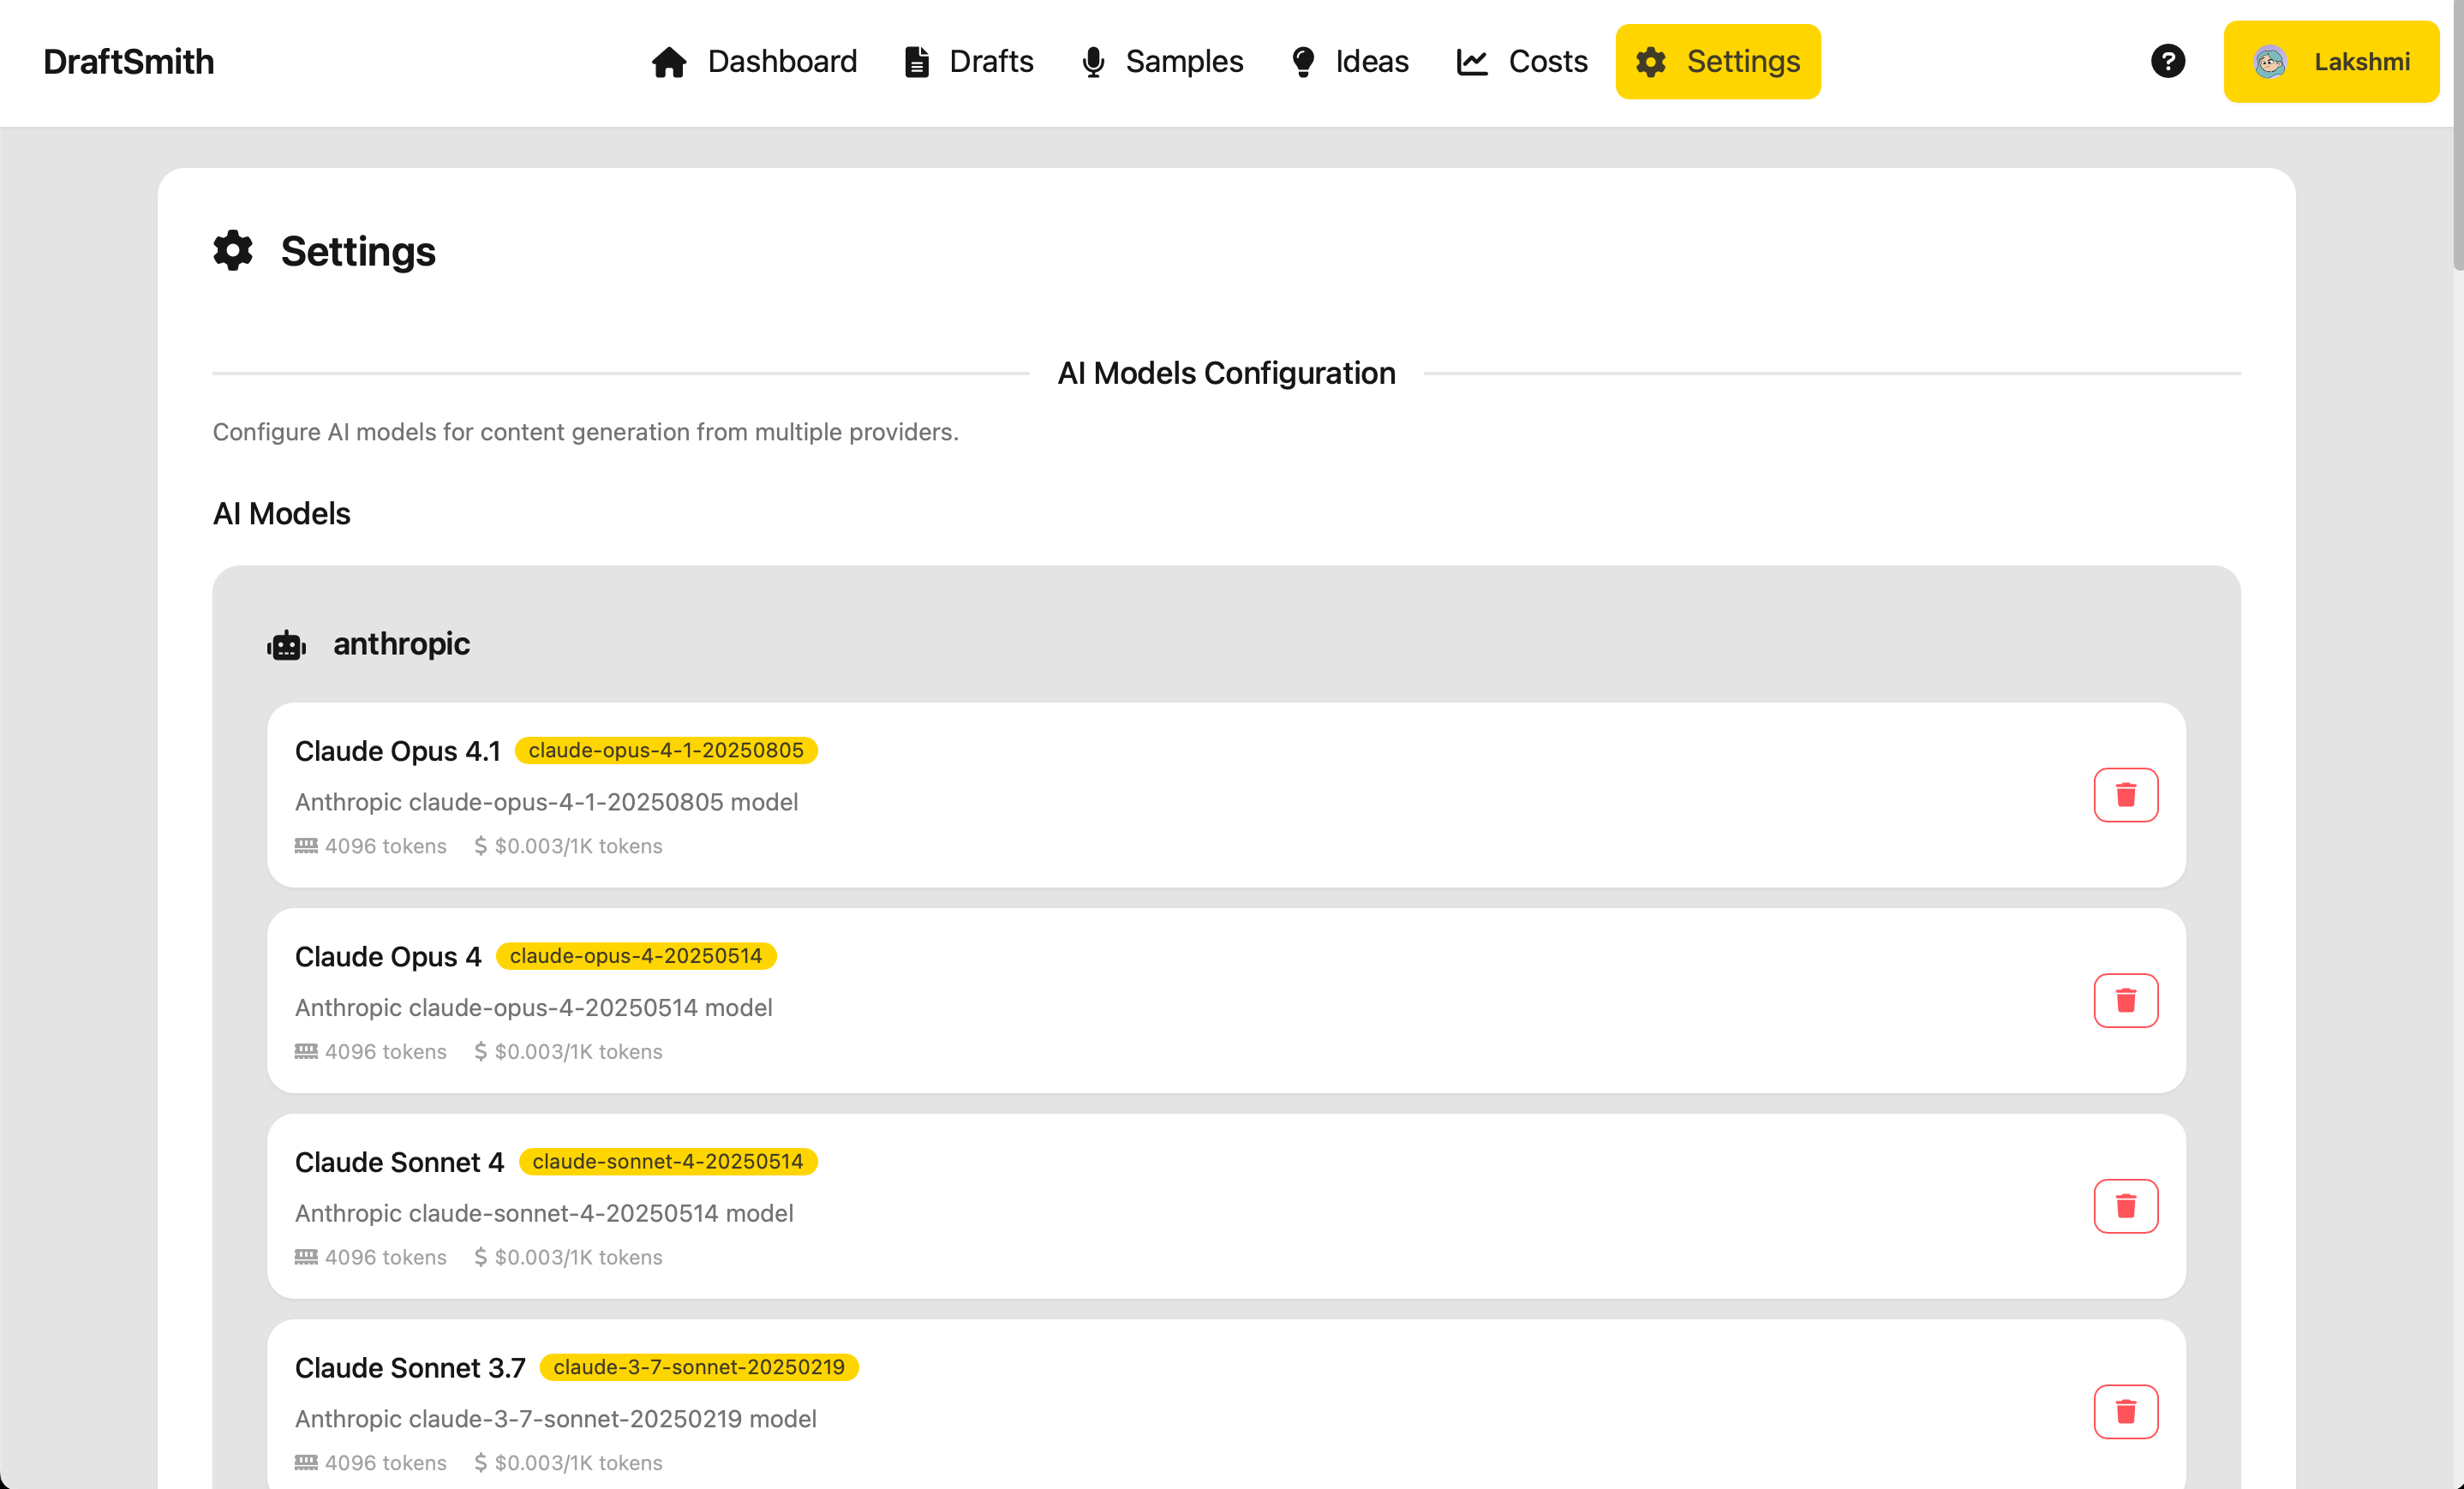
Task: Select the Claude Sonnet 3.7 title
Action: tap(410, 1368)
